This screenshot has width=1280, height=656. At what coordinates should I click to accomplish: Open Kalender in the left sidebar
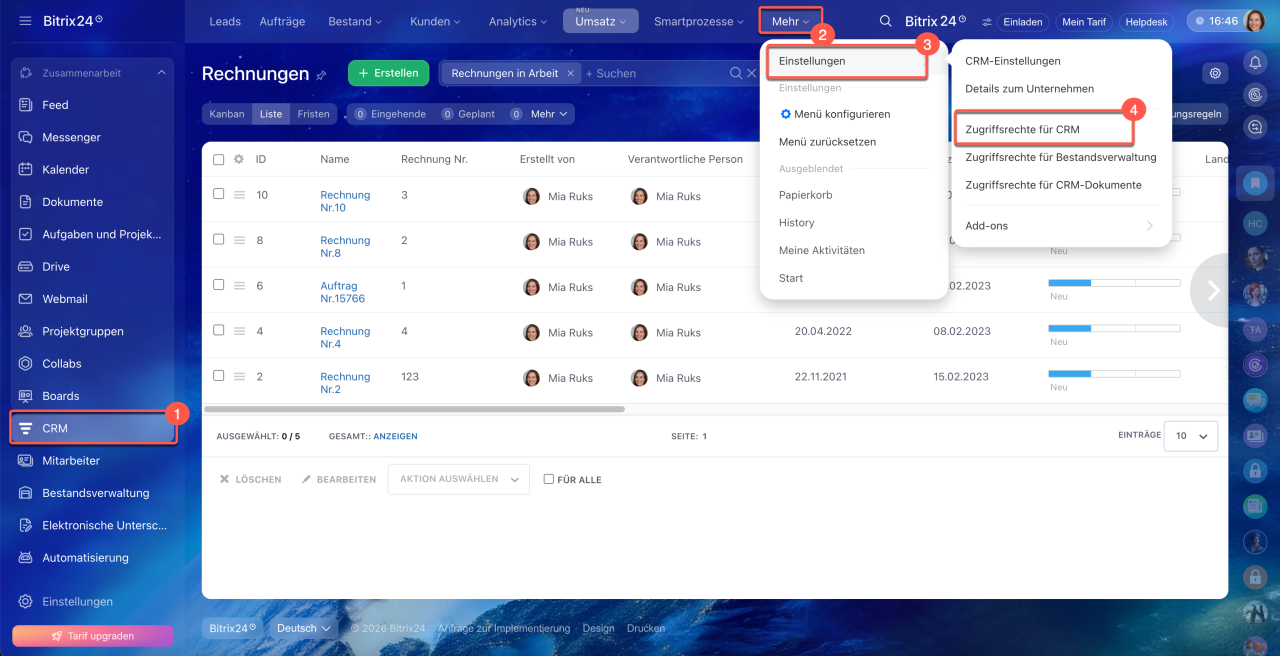65,169
